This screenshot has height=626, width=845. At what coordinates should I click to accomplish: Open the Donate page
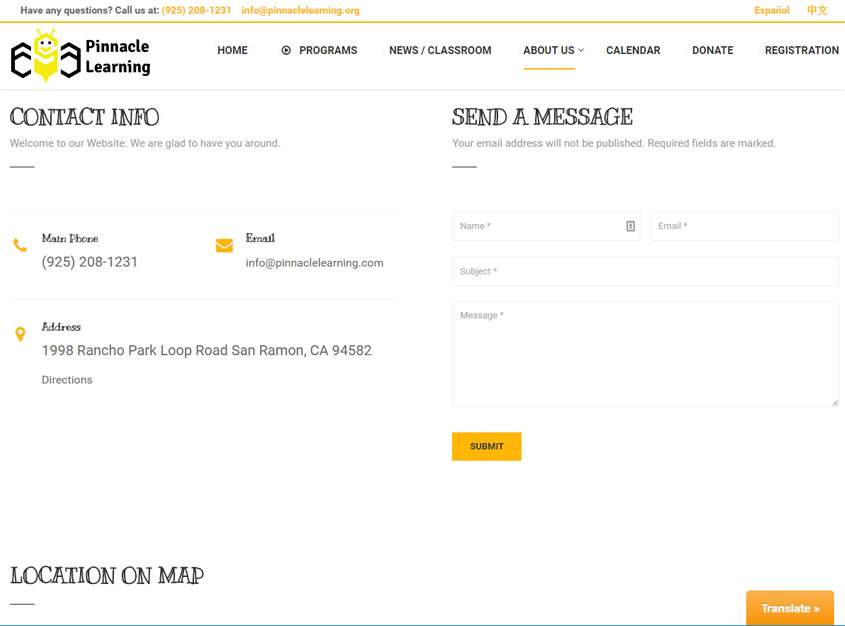click(x=712, y=50)
